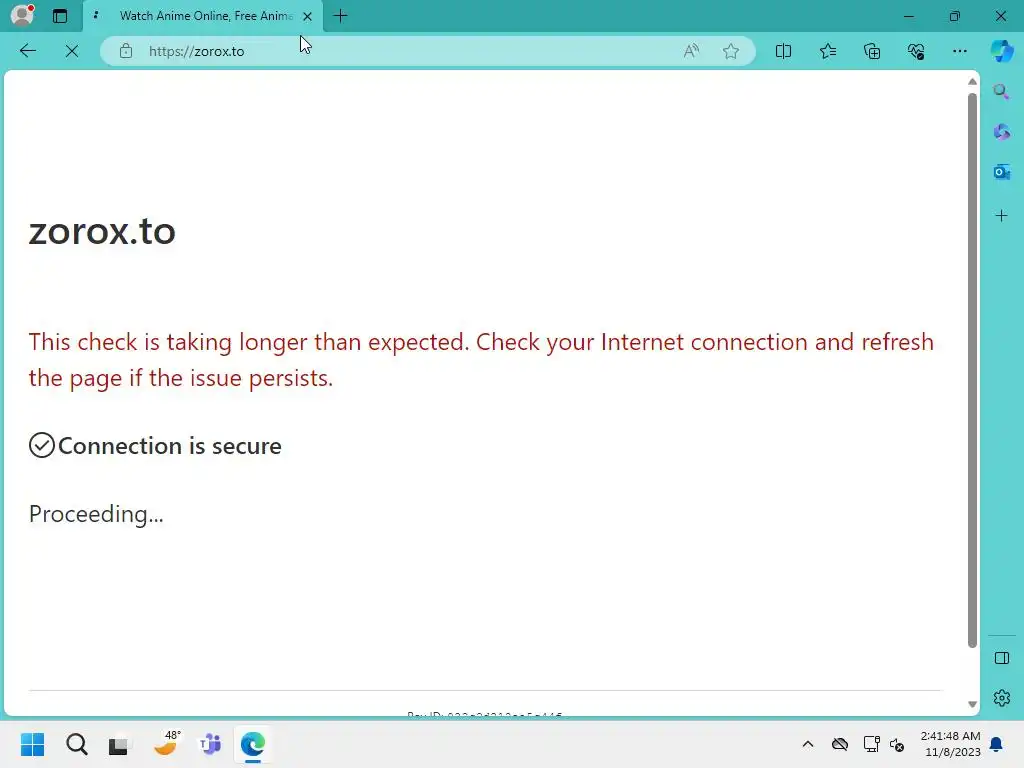The width and height of the screenshot is (1024, 768).
Task: Go back to the previous page
Action: click(x=27, y=51)
